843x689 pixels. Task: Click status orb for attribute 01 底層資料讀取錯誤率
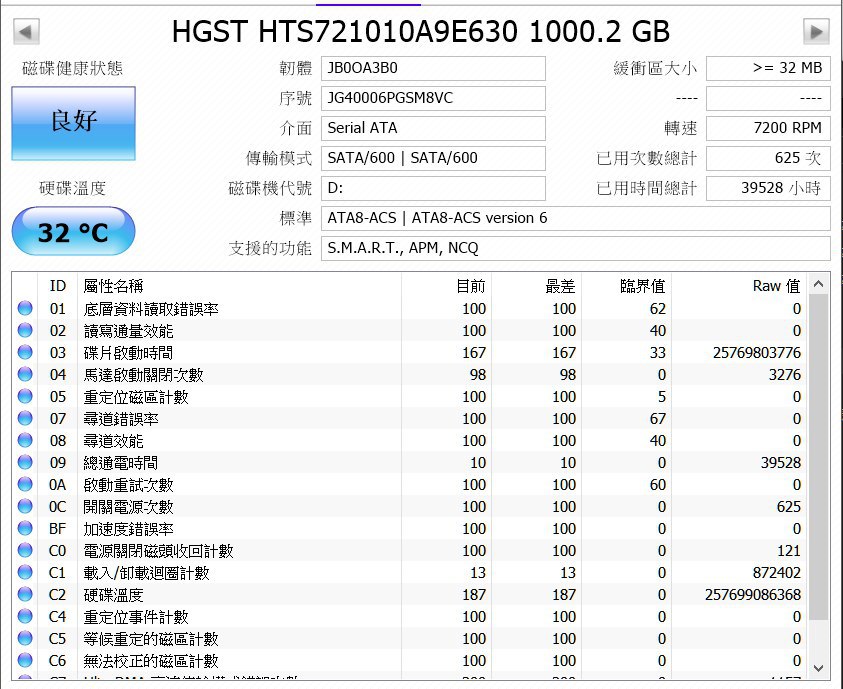(x=25, y=308)
